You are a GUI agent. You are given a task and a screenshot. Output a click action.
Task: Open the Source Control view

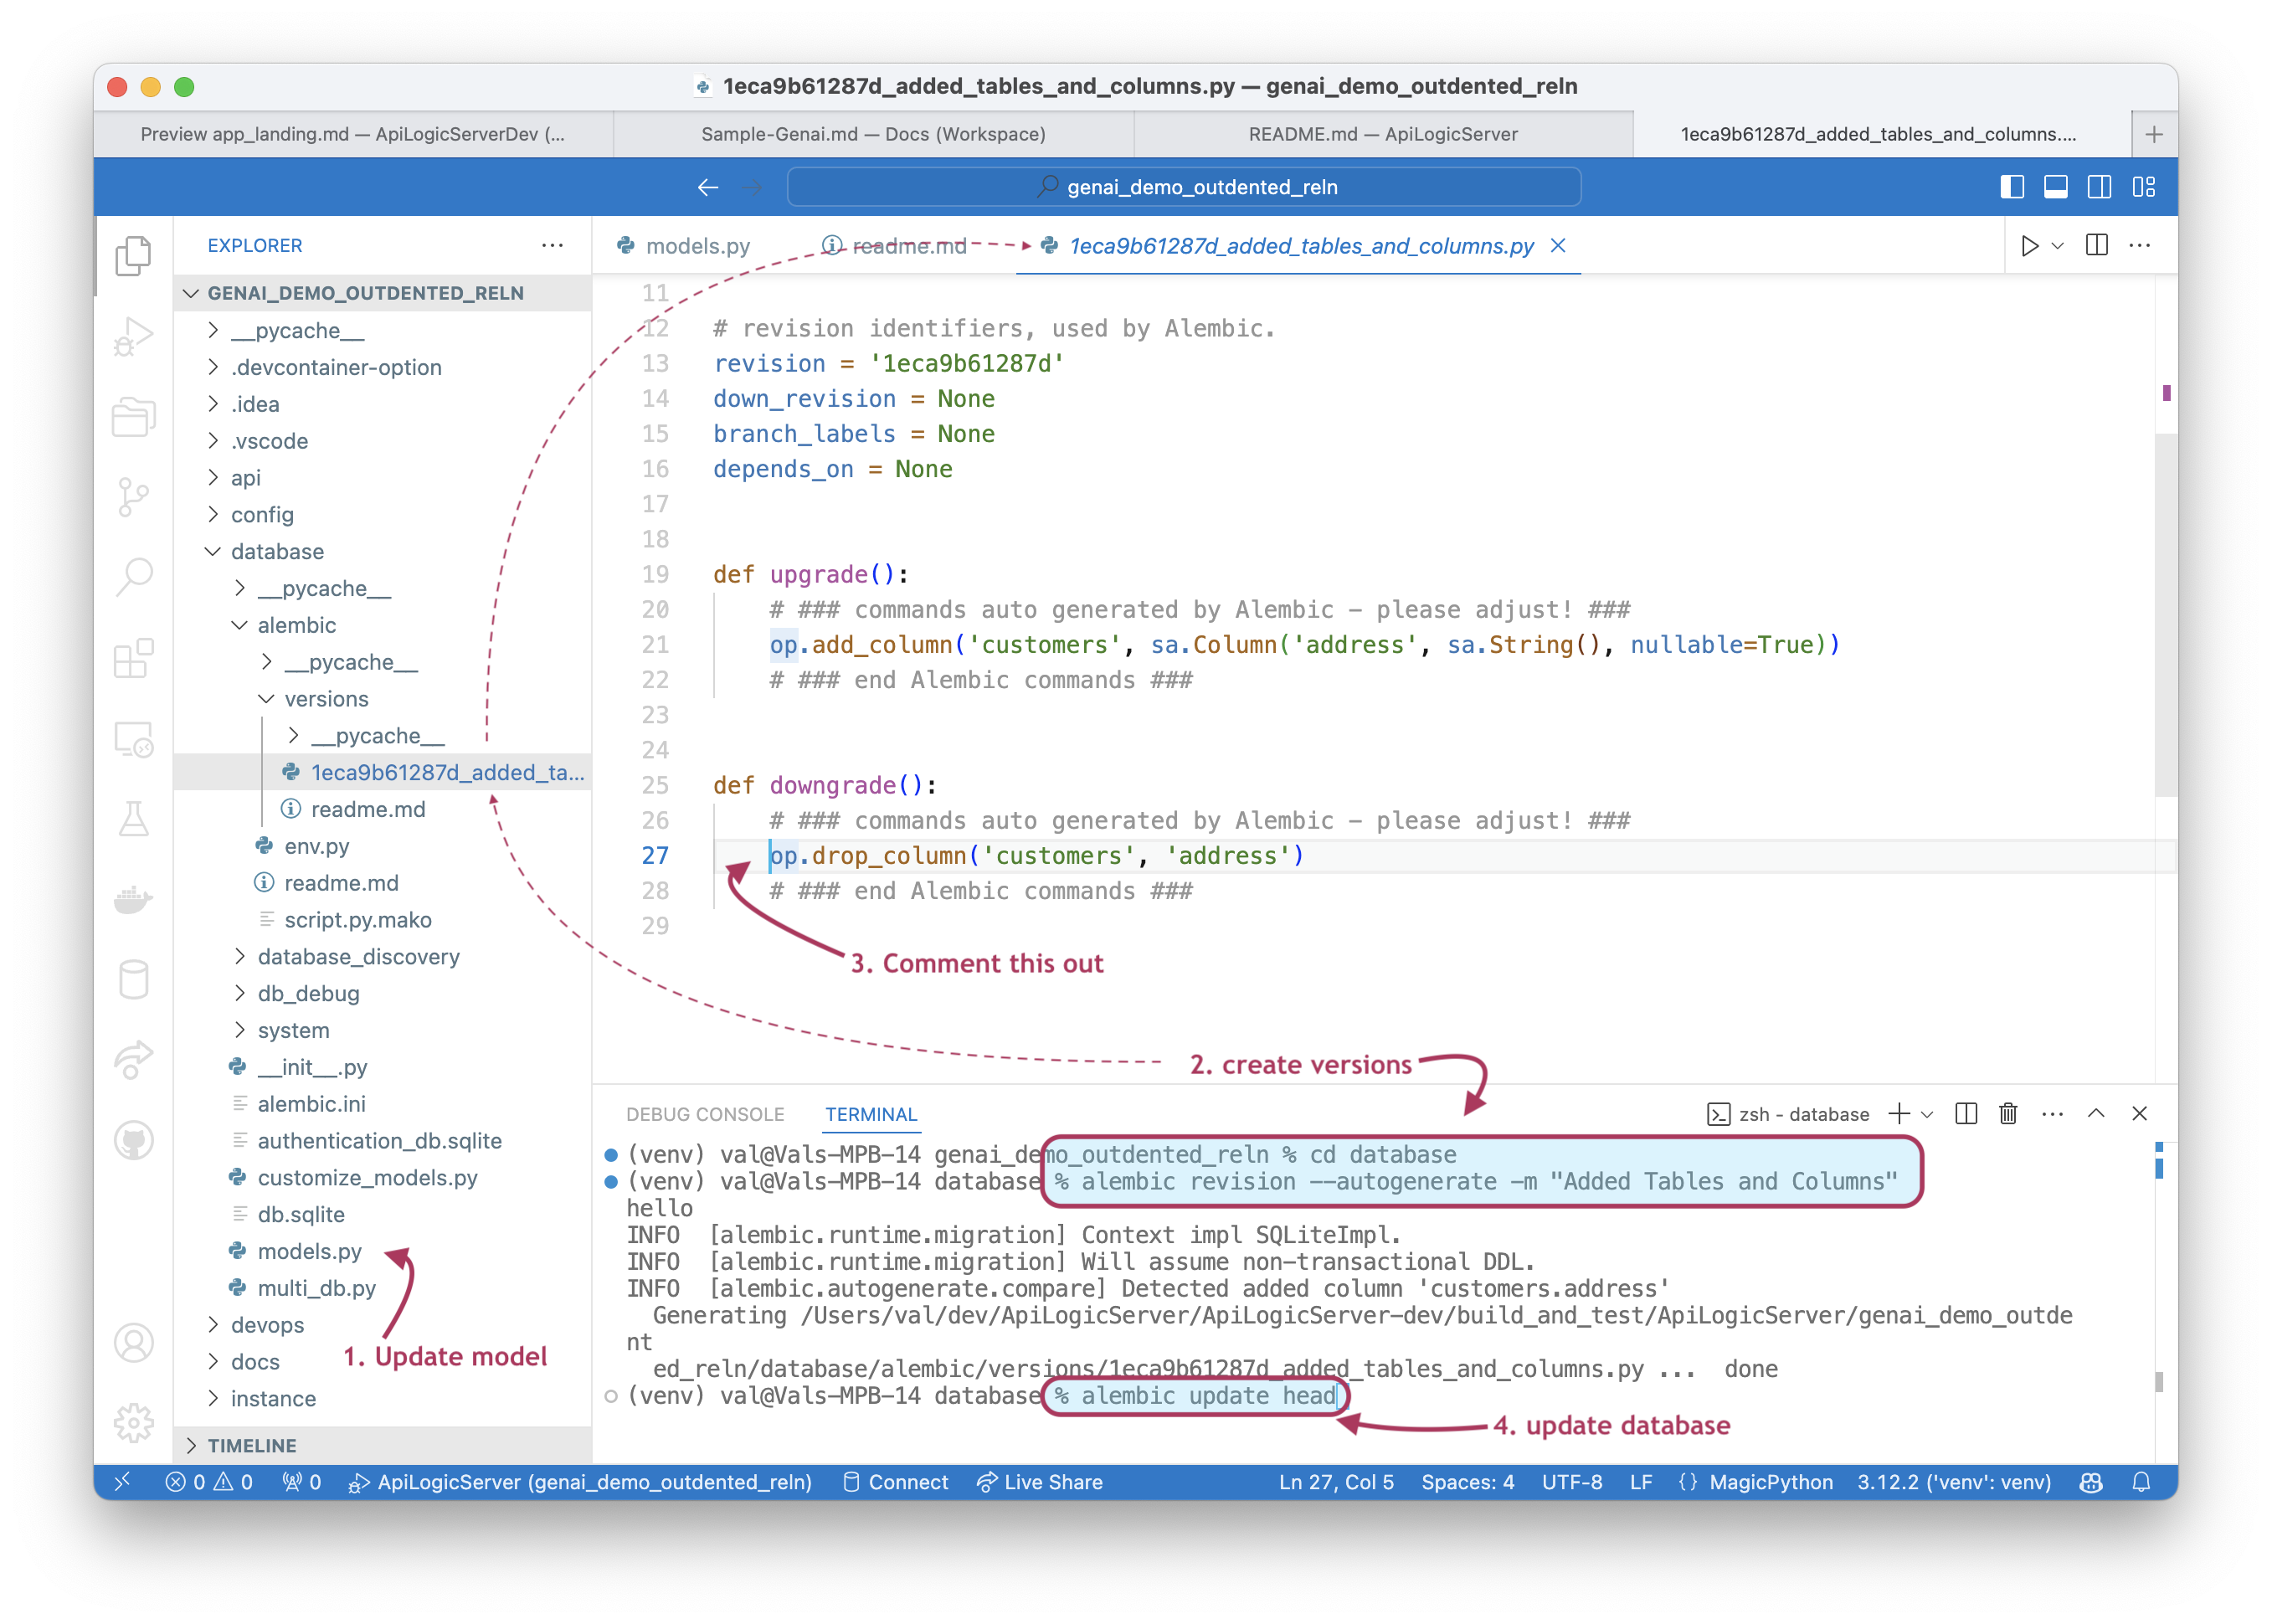(133, 497)
